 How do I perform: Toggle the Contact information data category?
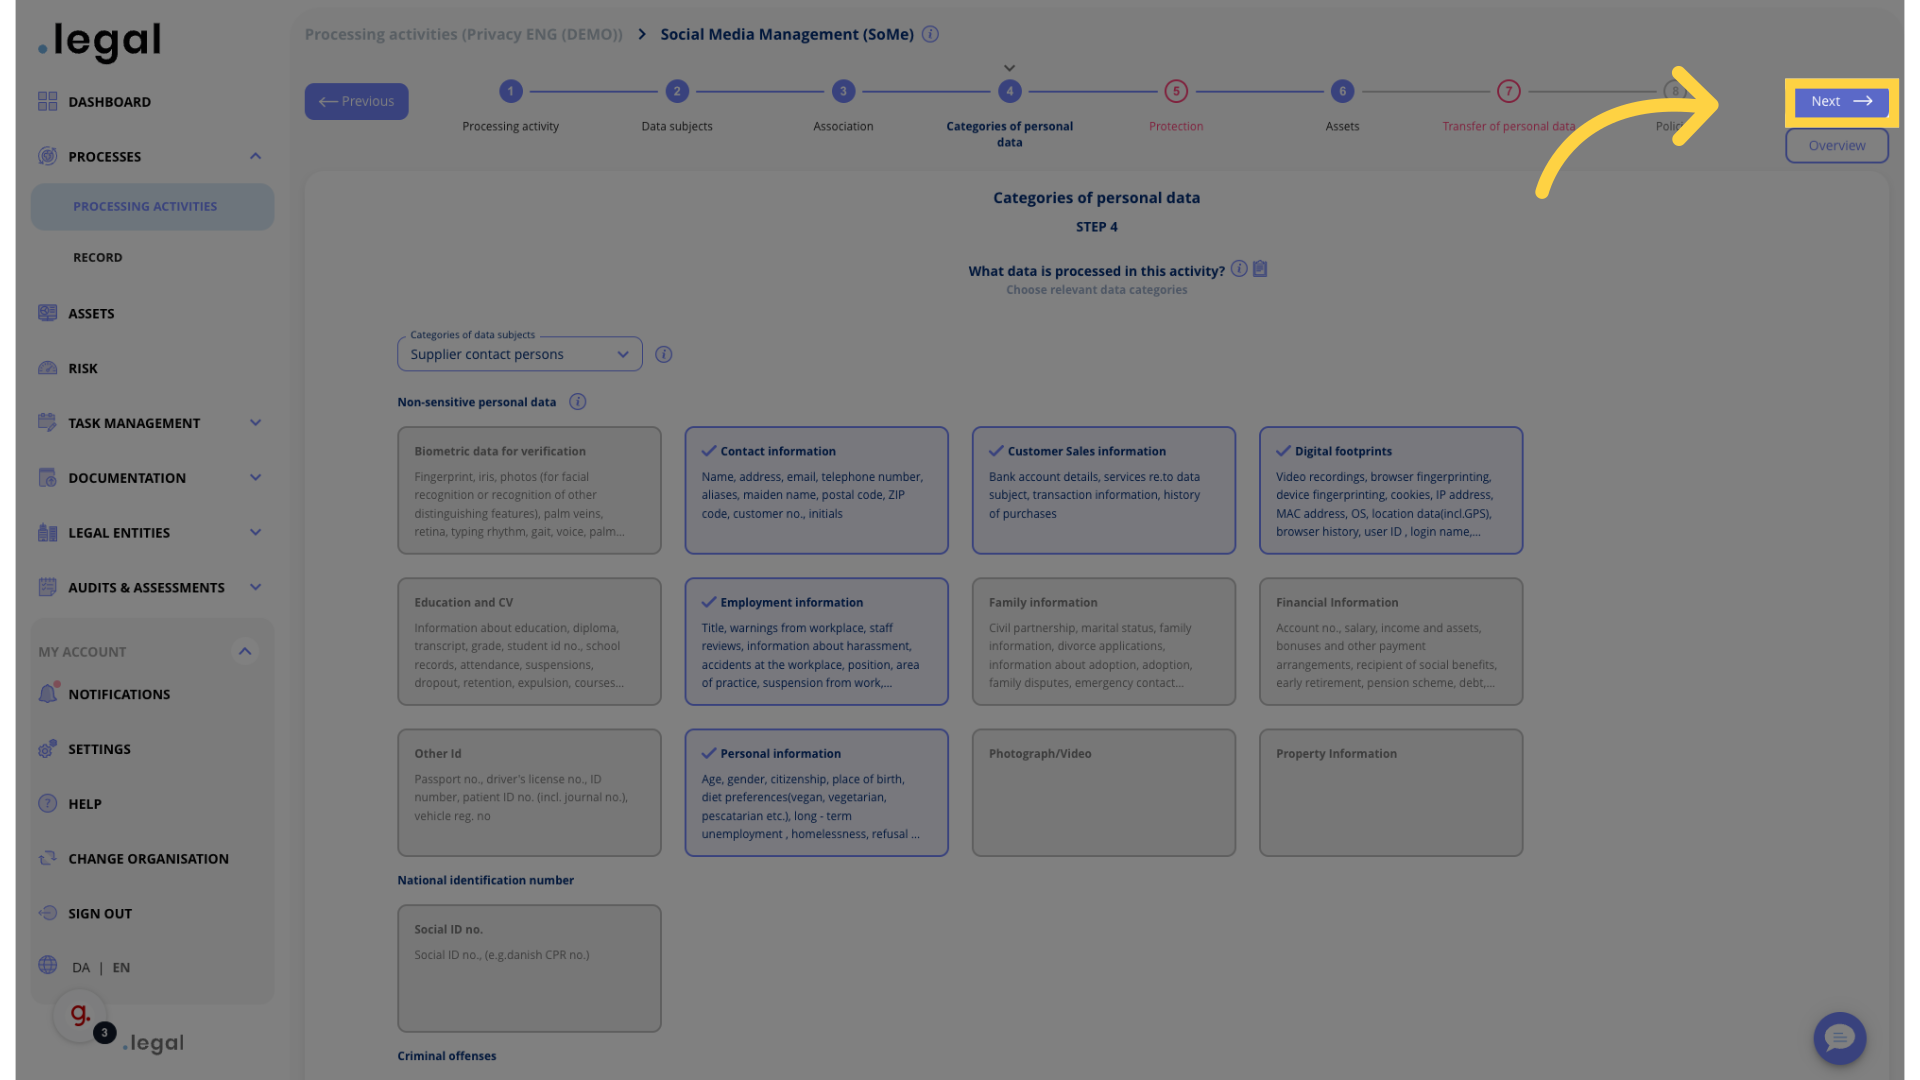click(815, 489)
